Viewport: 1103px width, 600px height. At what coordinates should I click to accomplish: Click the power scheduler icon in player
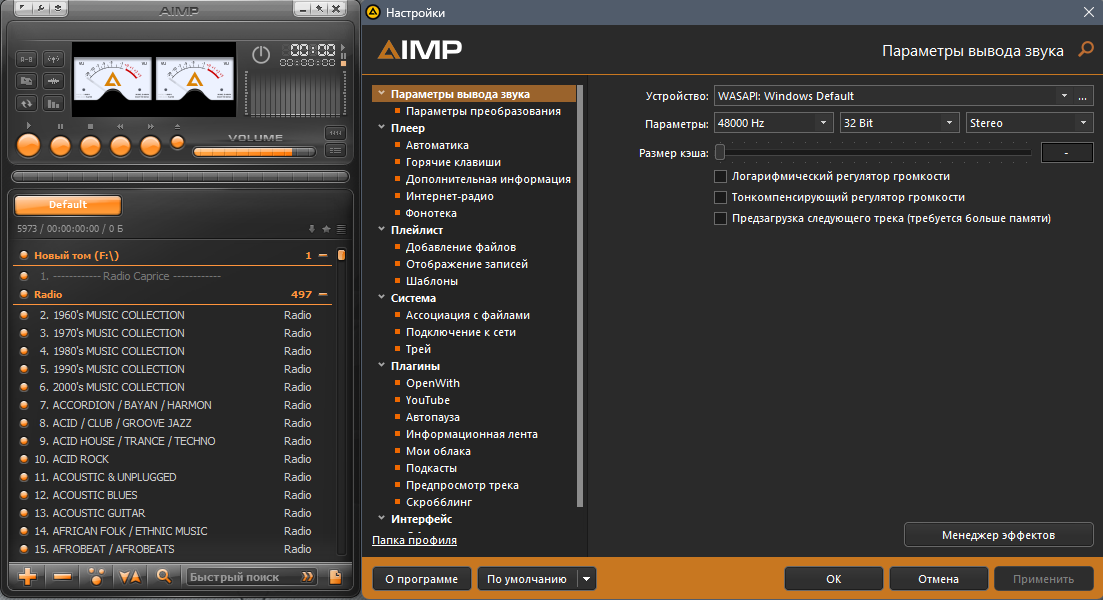tap(261, 55)
